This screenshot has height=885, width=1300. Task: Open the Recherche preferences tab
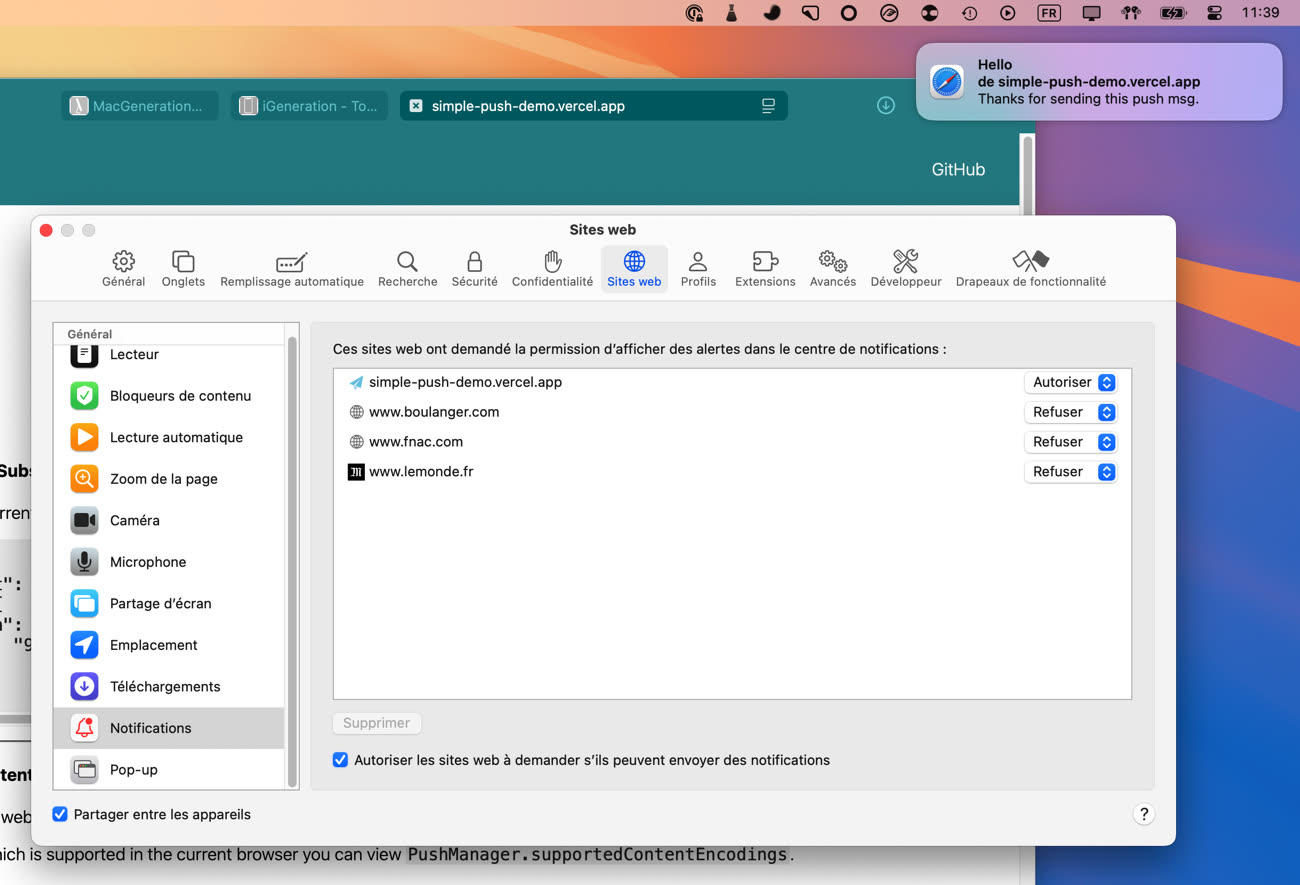pos(407,269)
